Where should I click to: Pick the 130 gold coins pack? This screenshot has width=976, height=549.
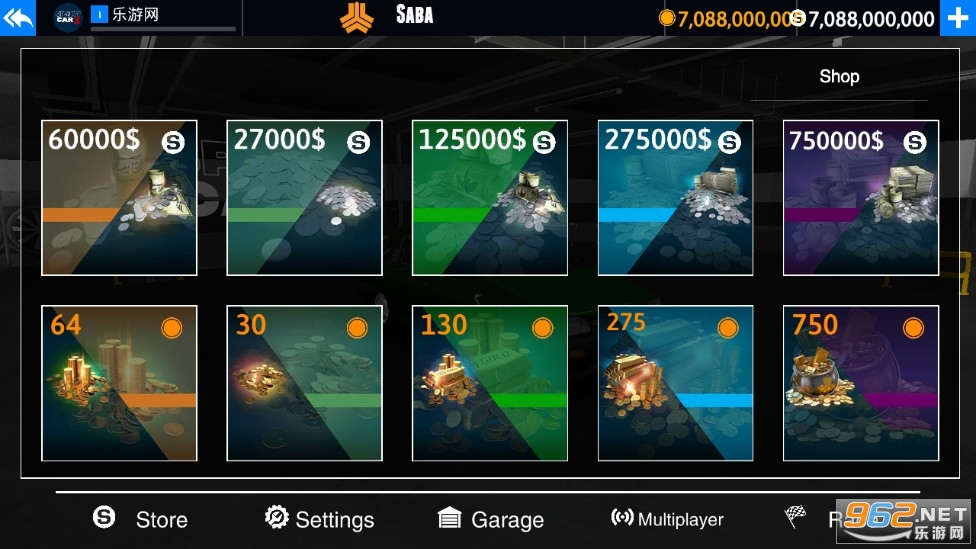tap(490, 383)
